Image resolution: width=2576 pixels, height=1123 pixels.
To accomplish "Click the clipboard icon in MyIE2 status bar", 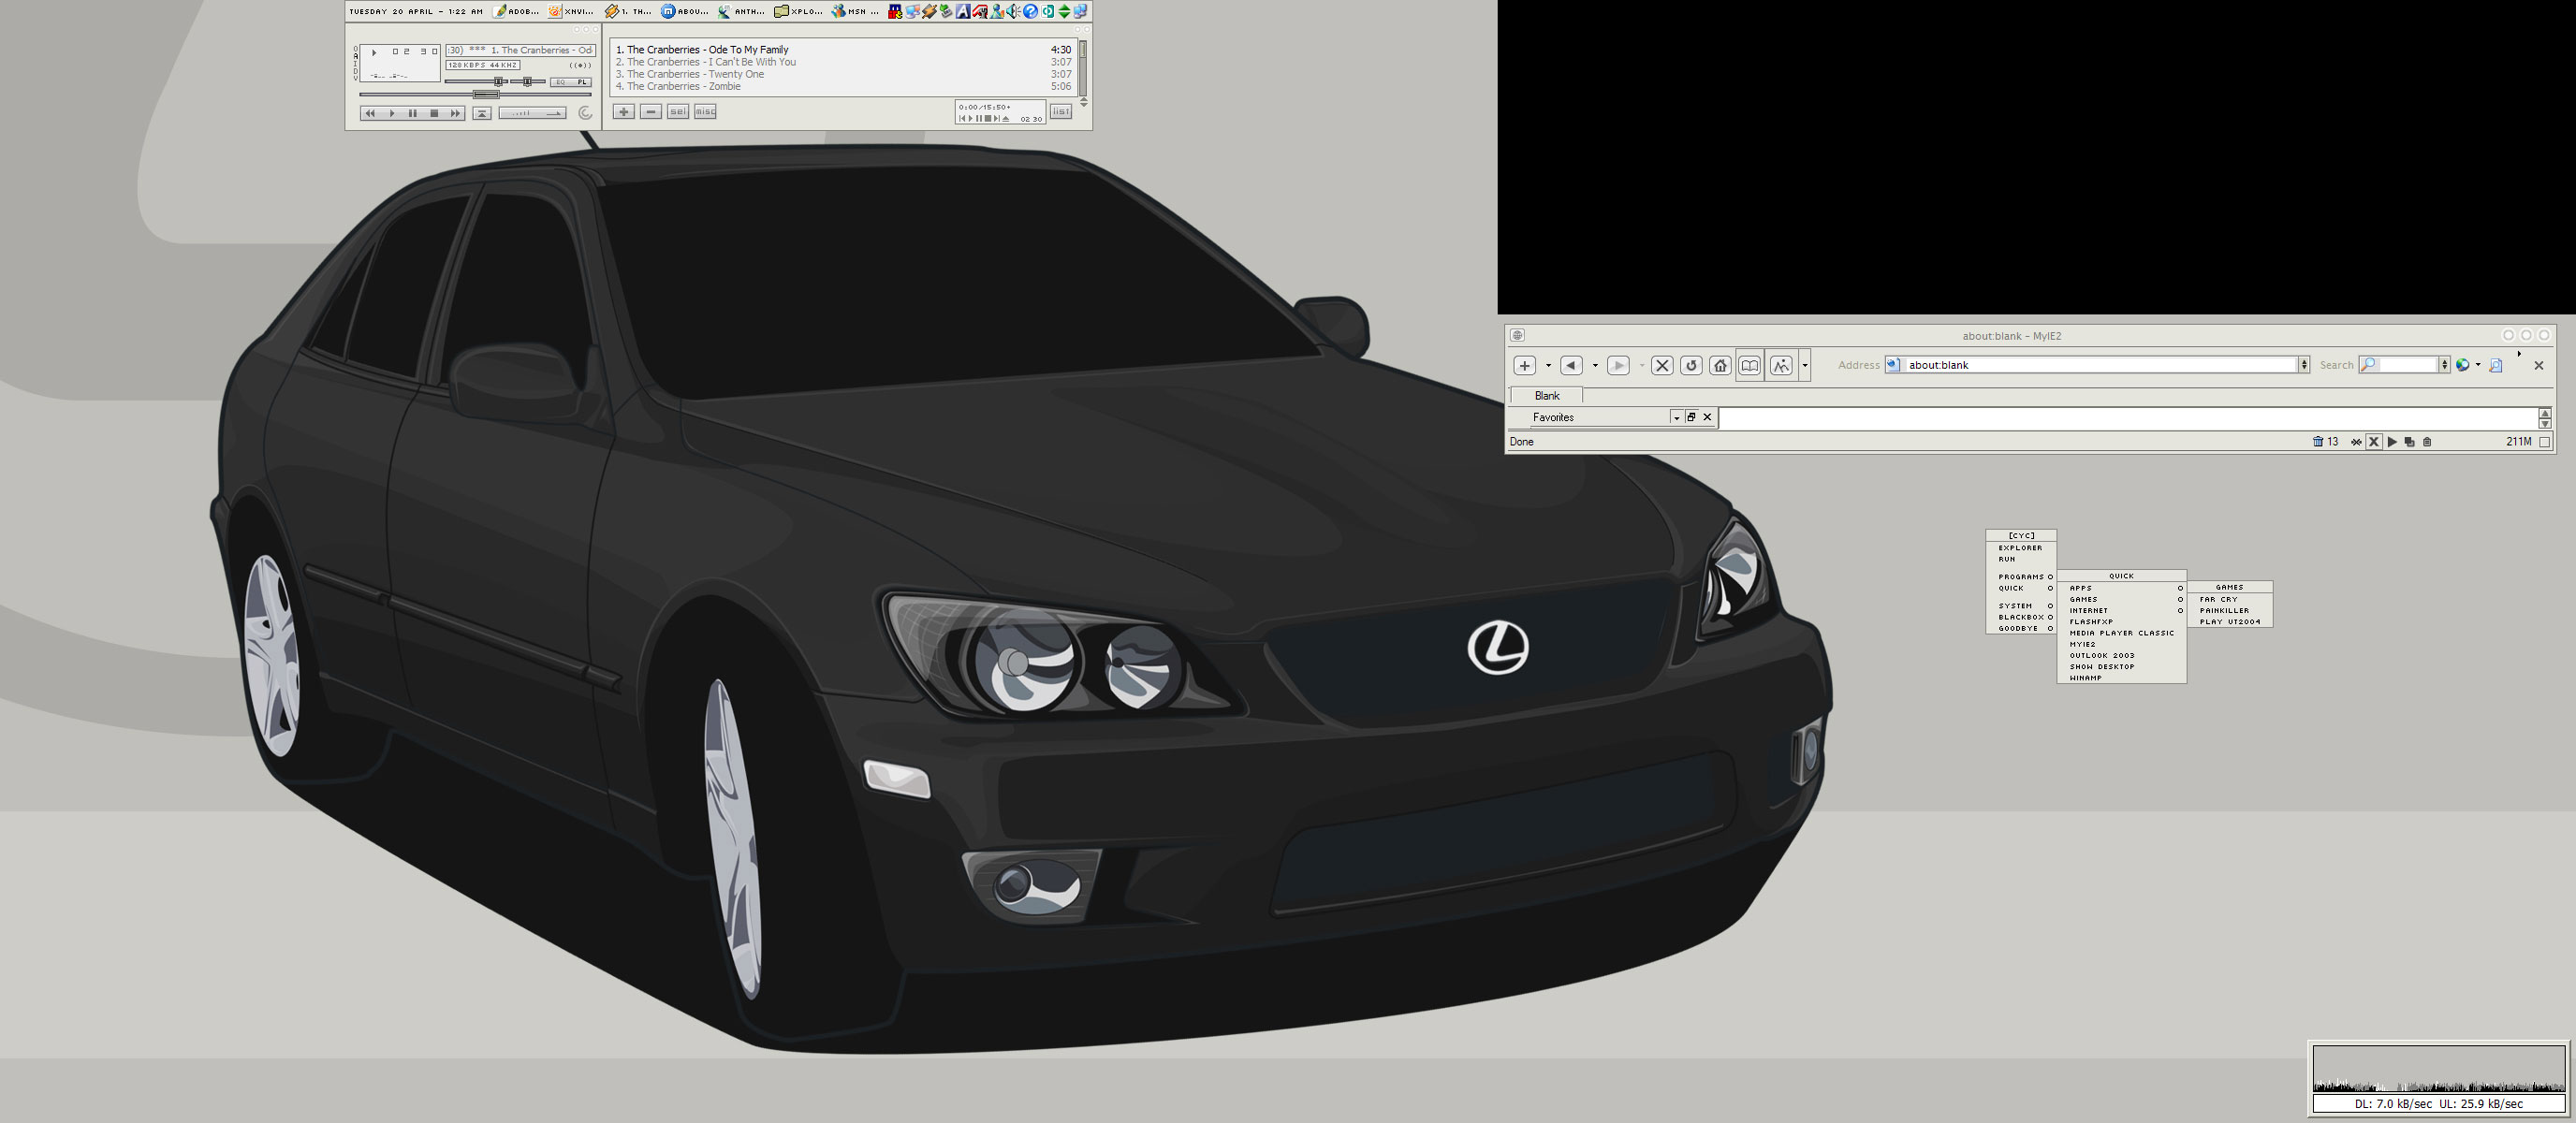I will 2428,442.
